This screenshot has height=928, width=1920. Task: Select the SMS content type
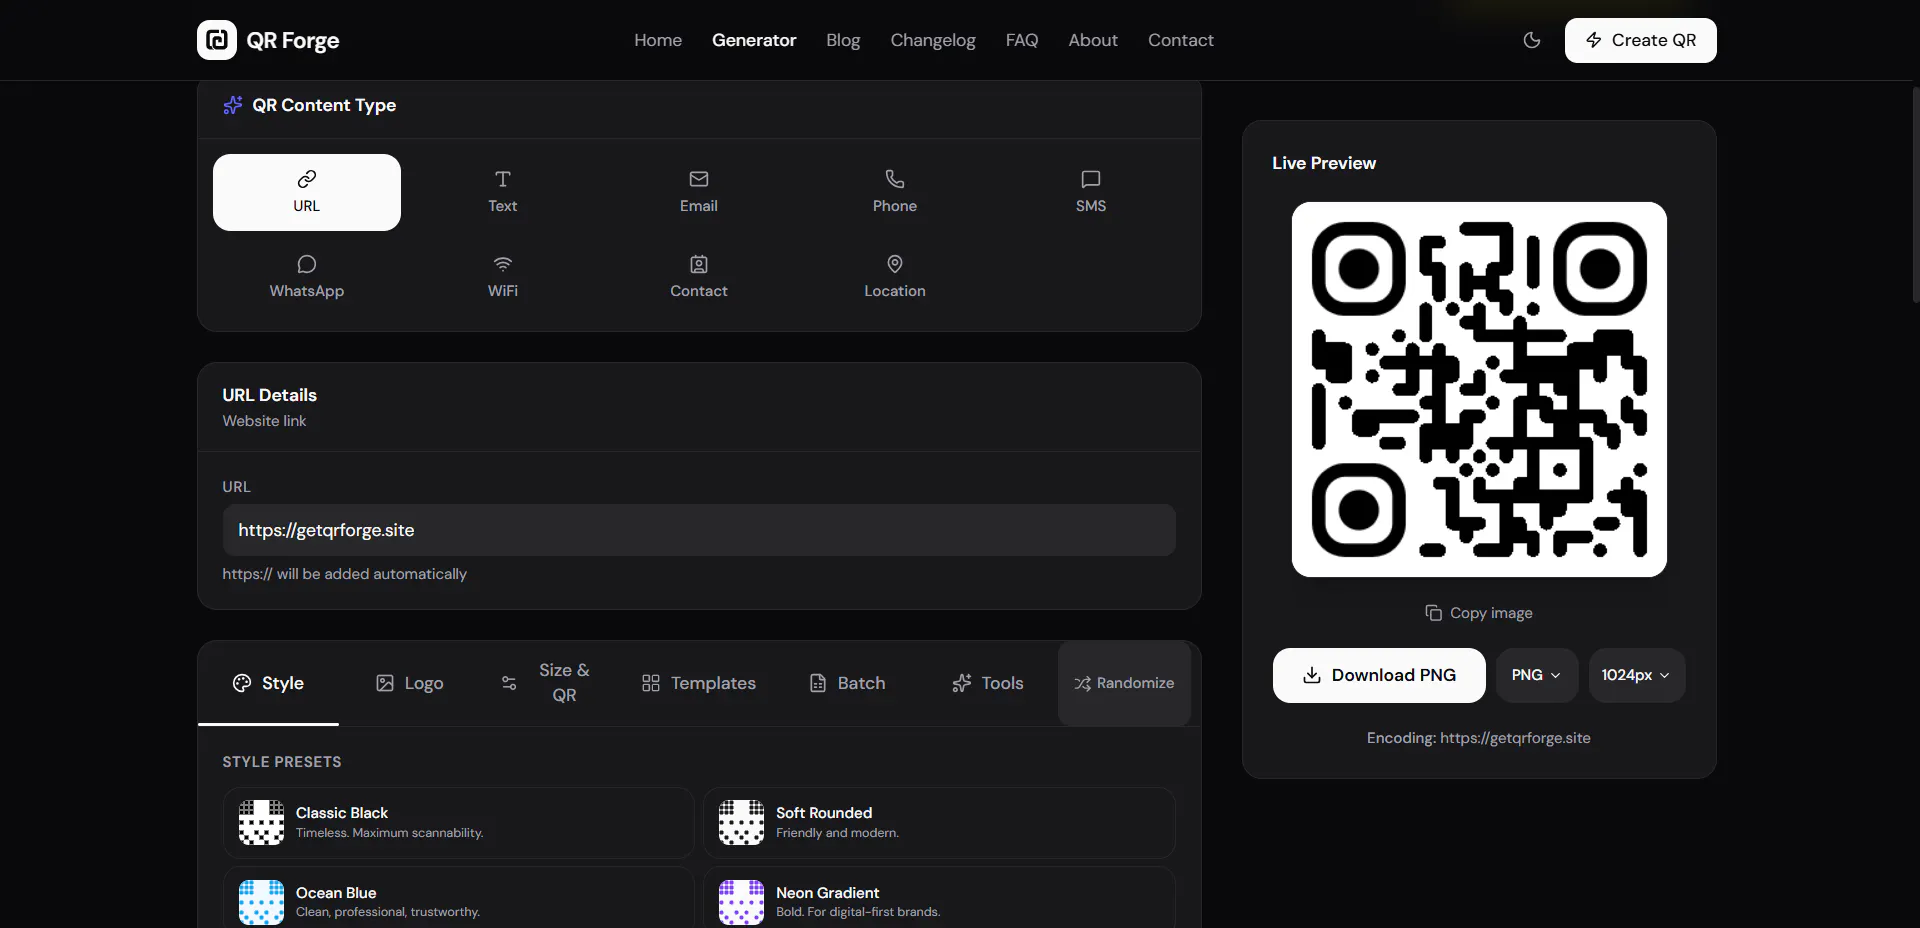pos(1091,192)
